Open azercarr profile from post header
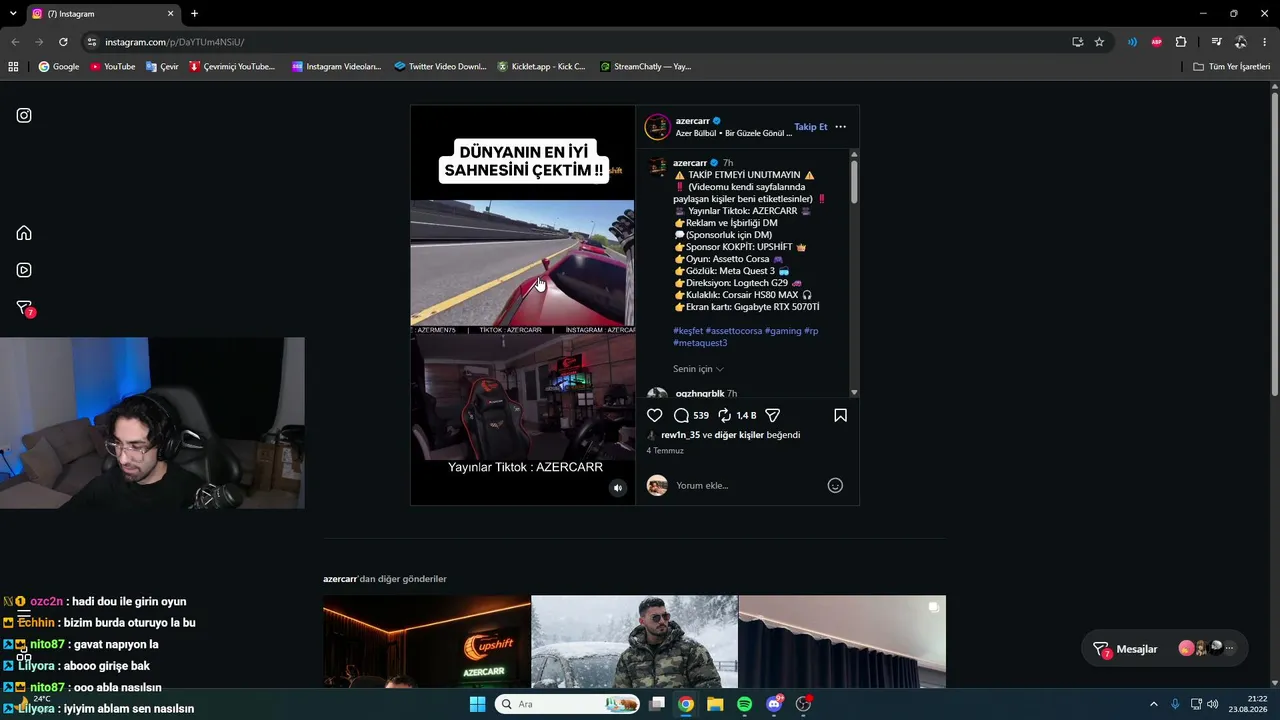Viewport: 1280px width, 720px height. 693,121
